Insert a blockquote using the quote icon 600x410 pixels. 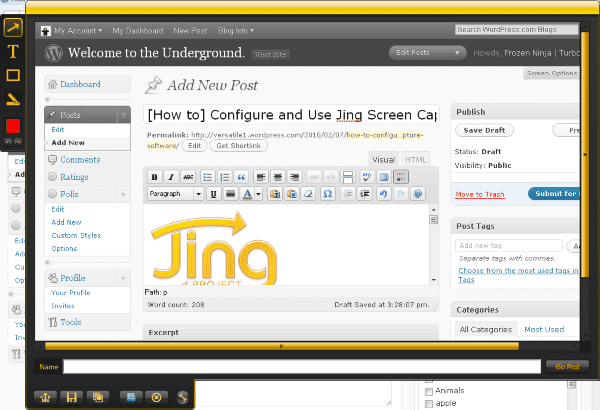pos(241,177)
